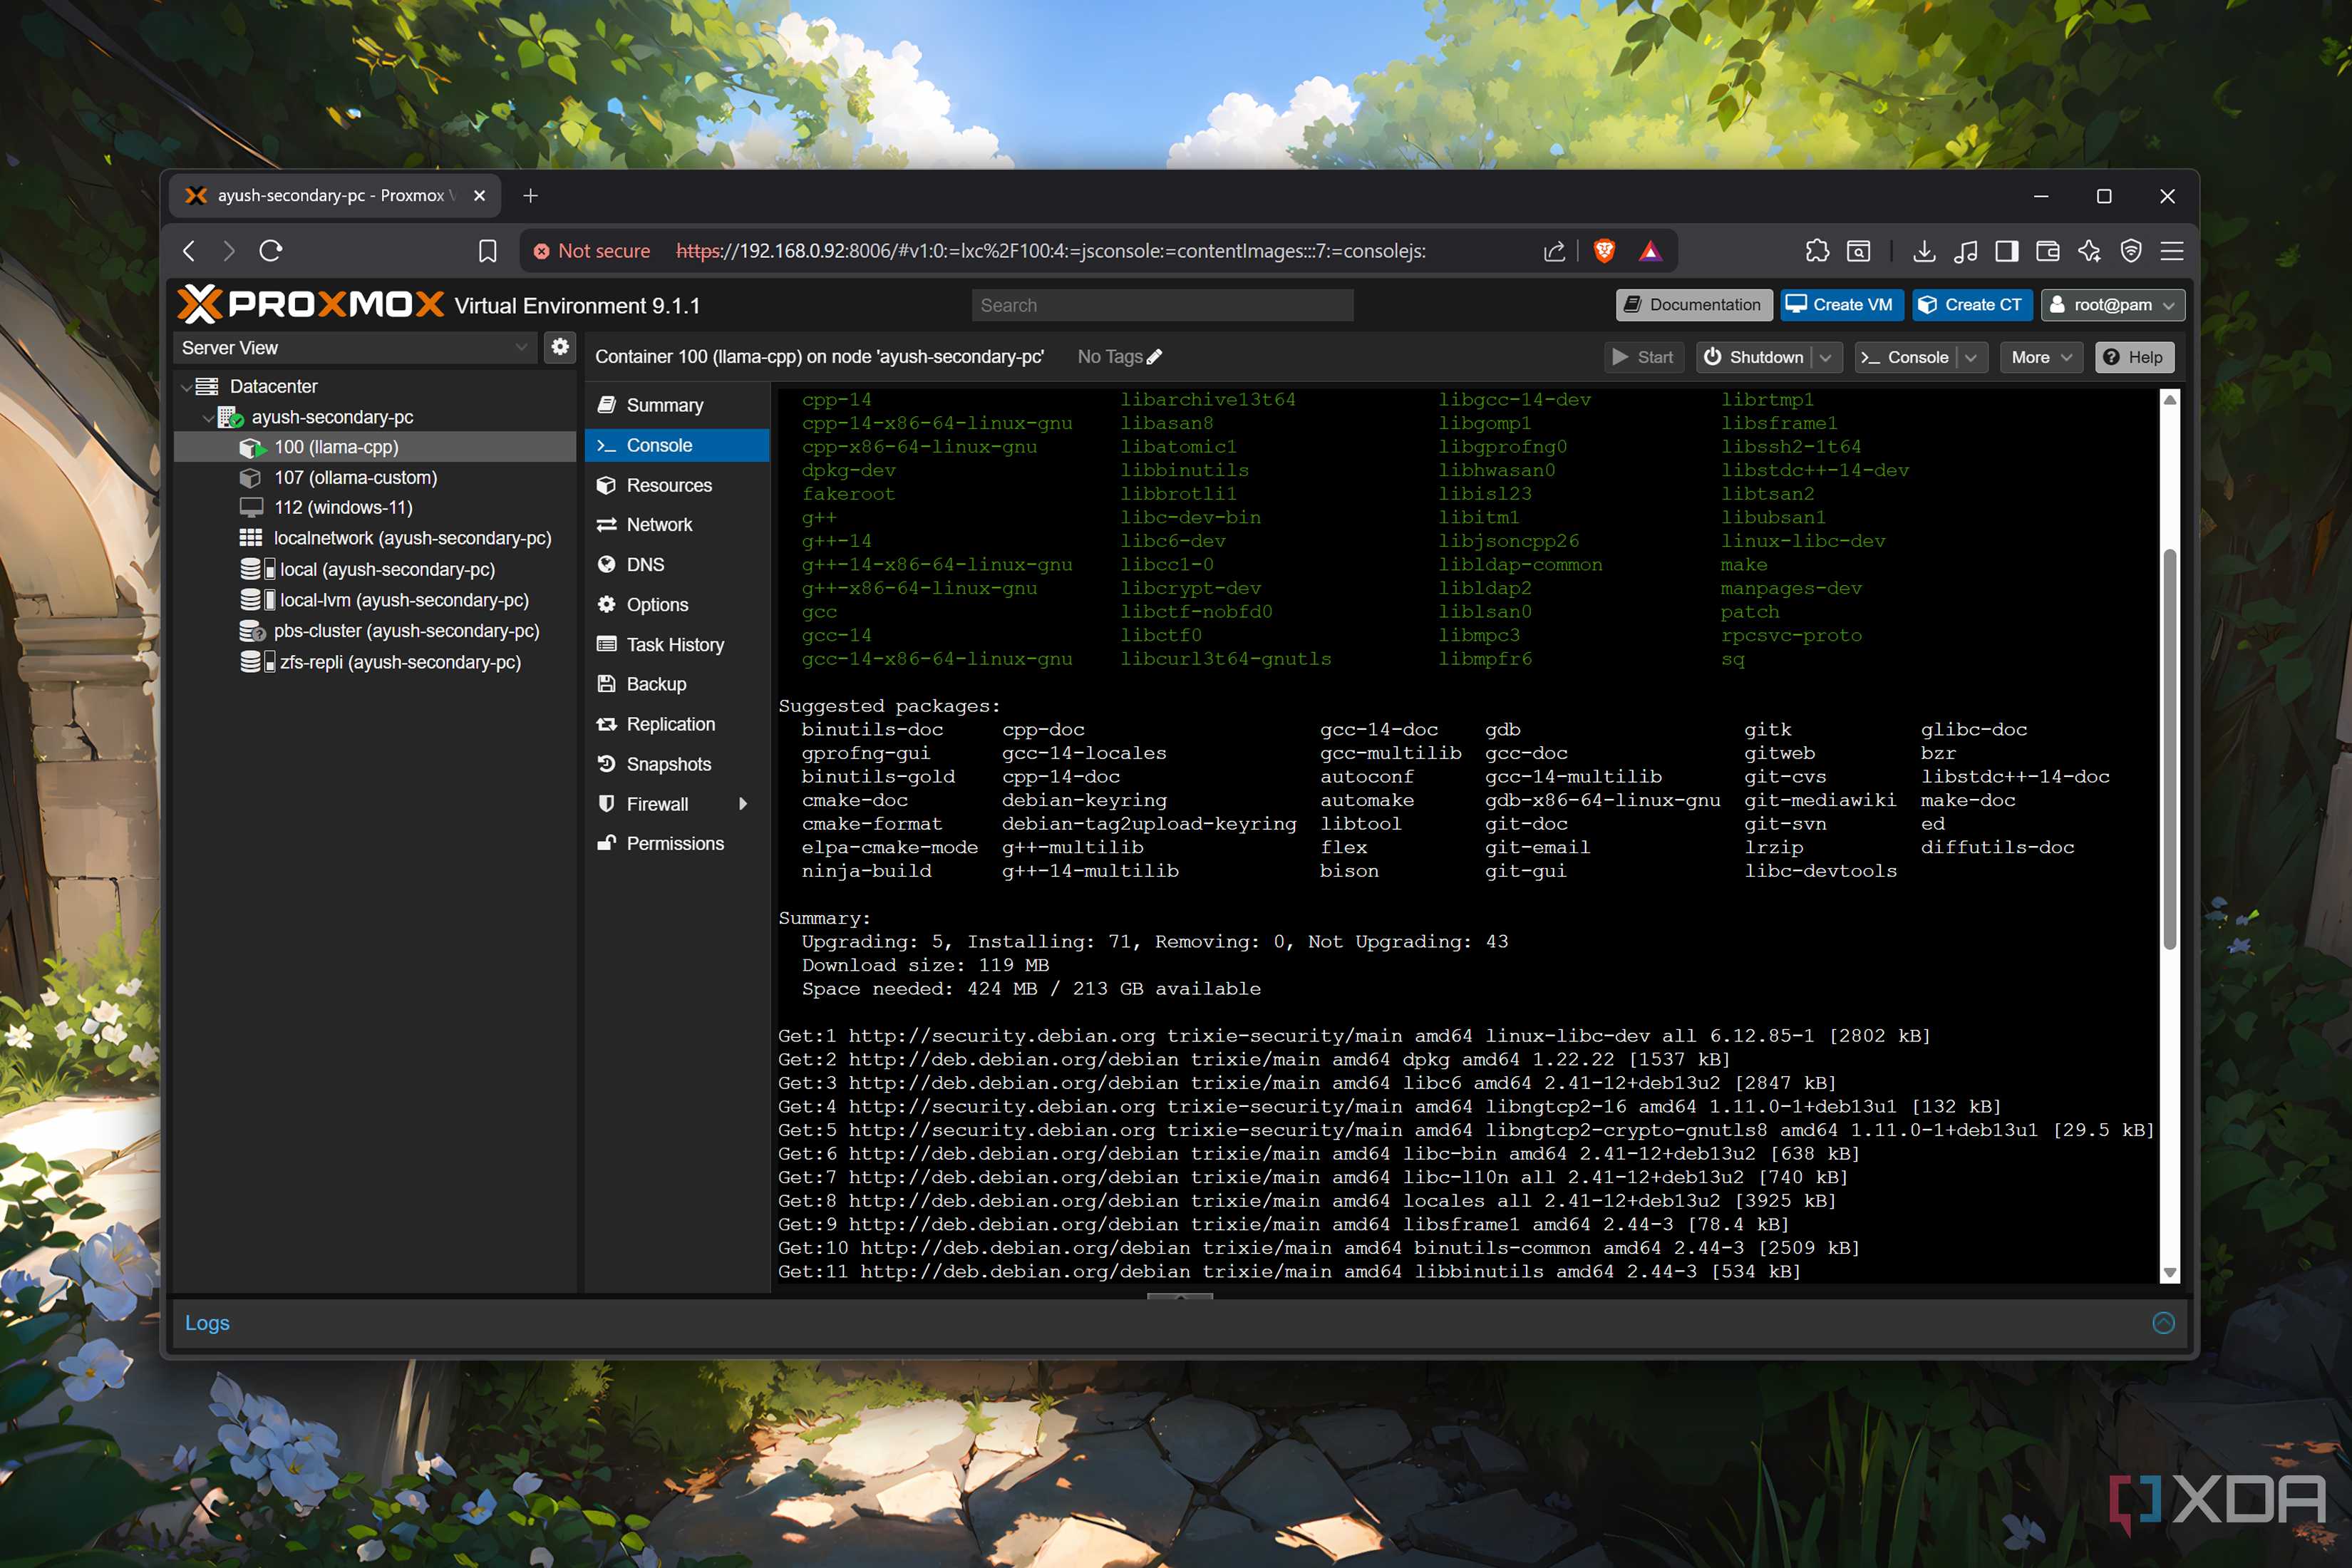Open the browser downloads icon

point(1923,251)
